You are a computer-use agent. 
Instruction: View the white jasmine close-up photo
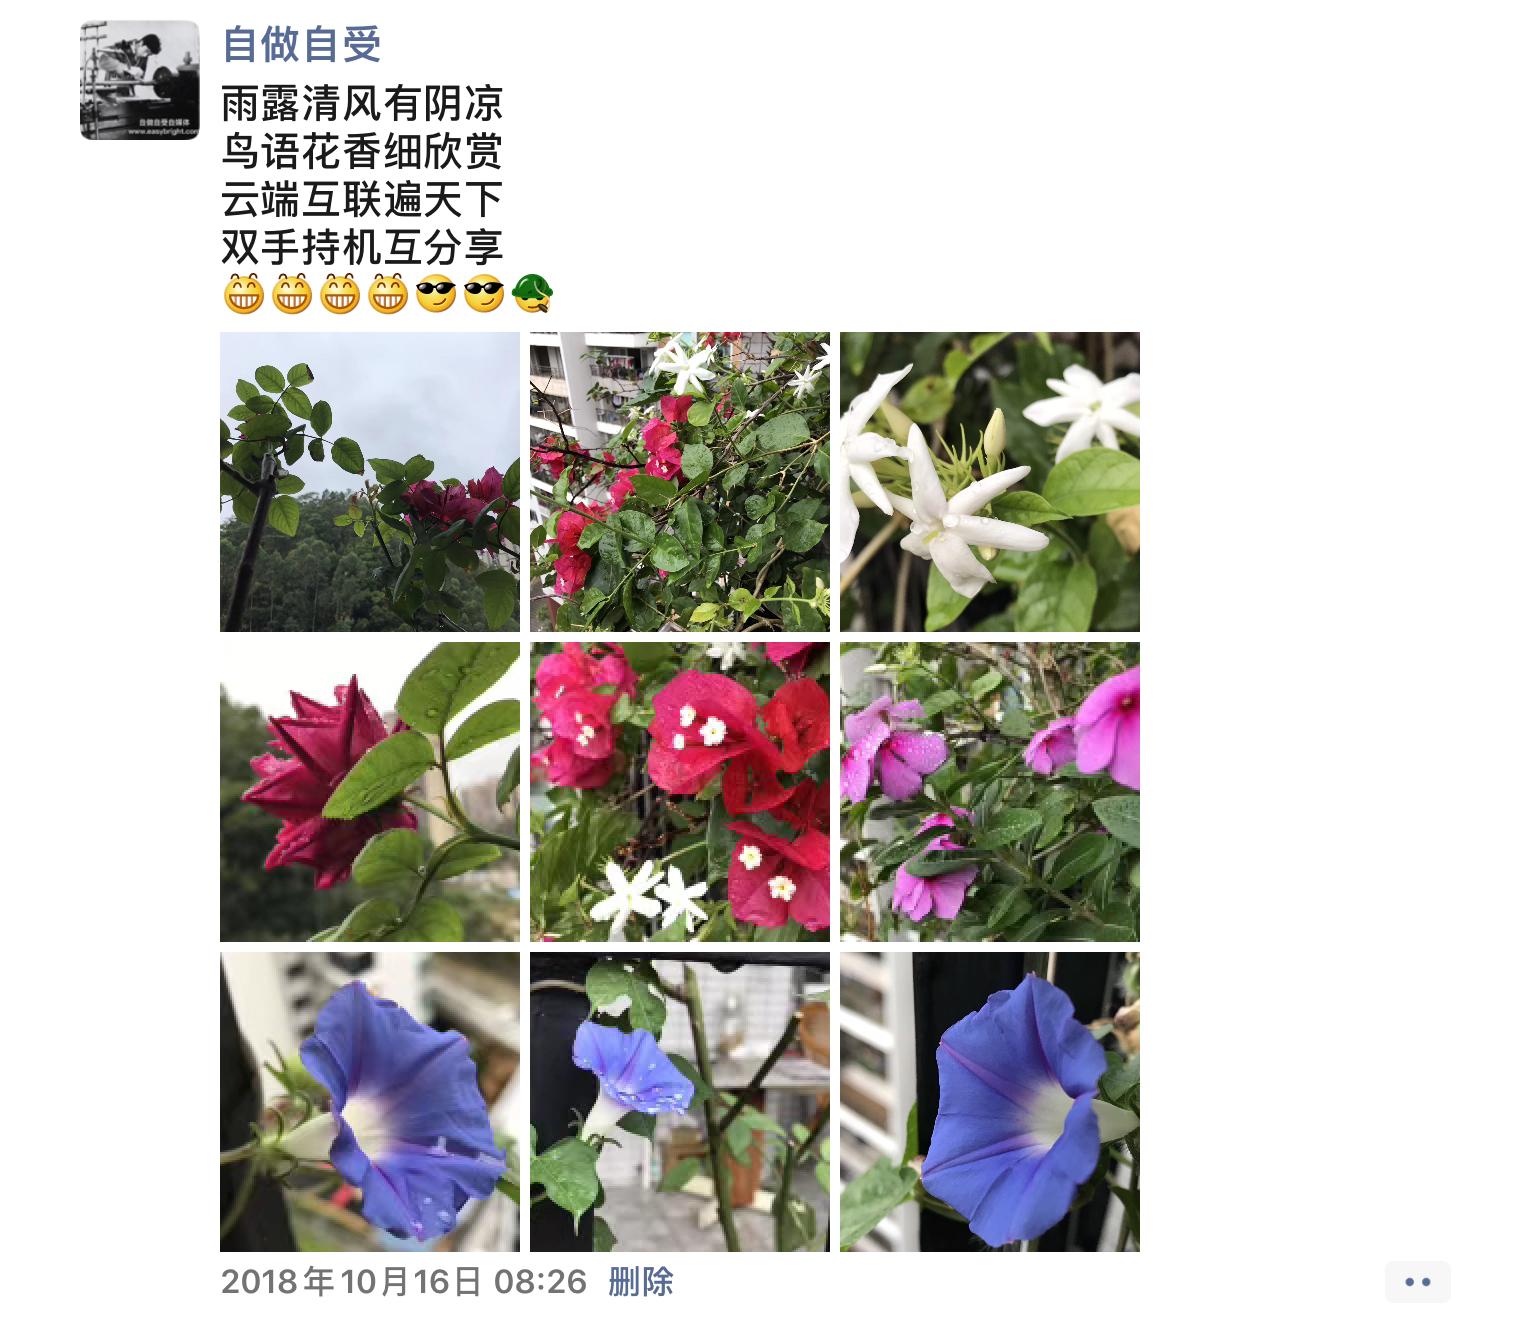990,482
